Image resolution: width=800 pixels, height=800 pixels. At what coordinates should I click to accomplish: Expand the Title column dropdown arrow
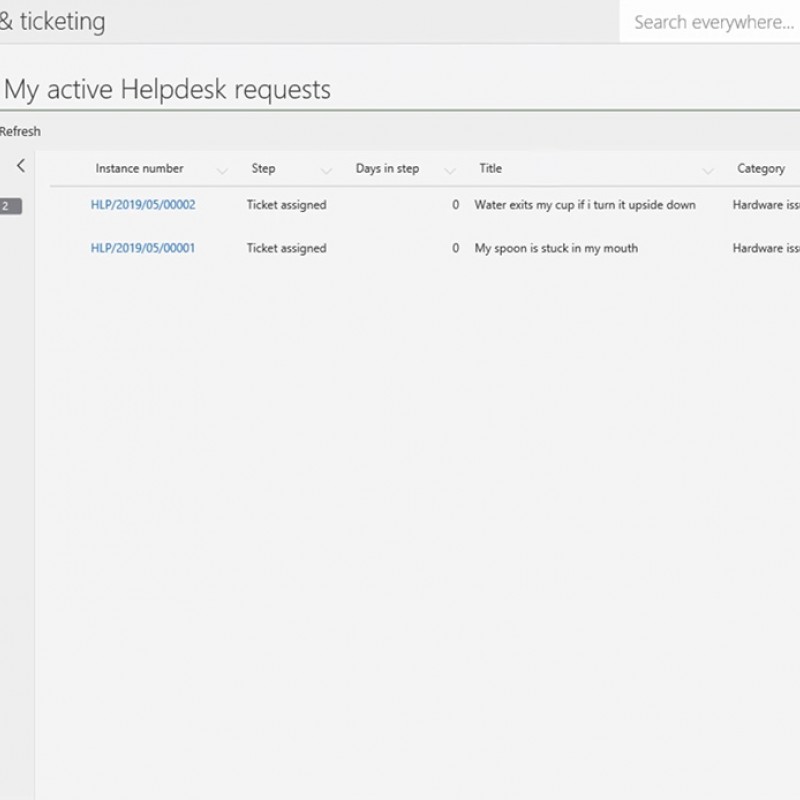tap(708, 170)
